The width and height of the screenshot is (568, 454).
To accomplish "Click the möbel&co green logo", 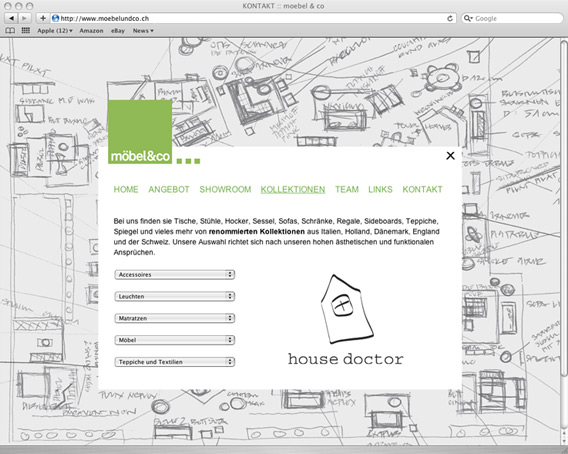I will point(140,132).
